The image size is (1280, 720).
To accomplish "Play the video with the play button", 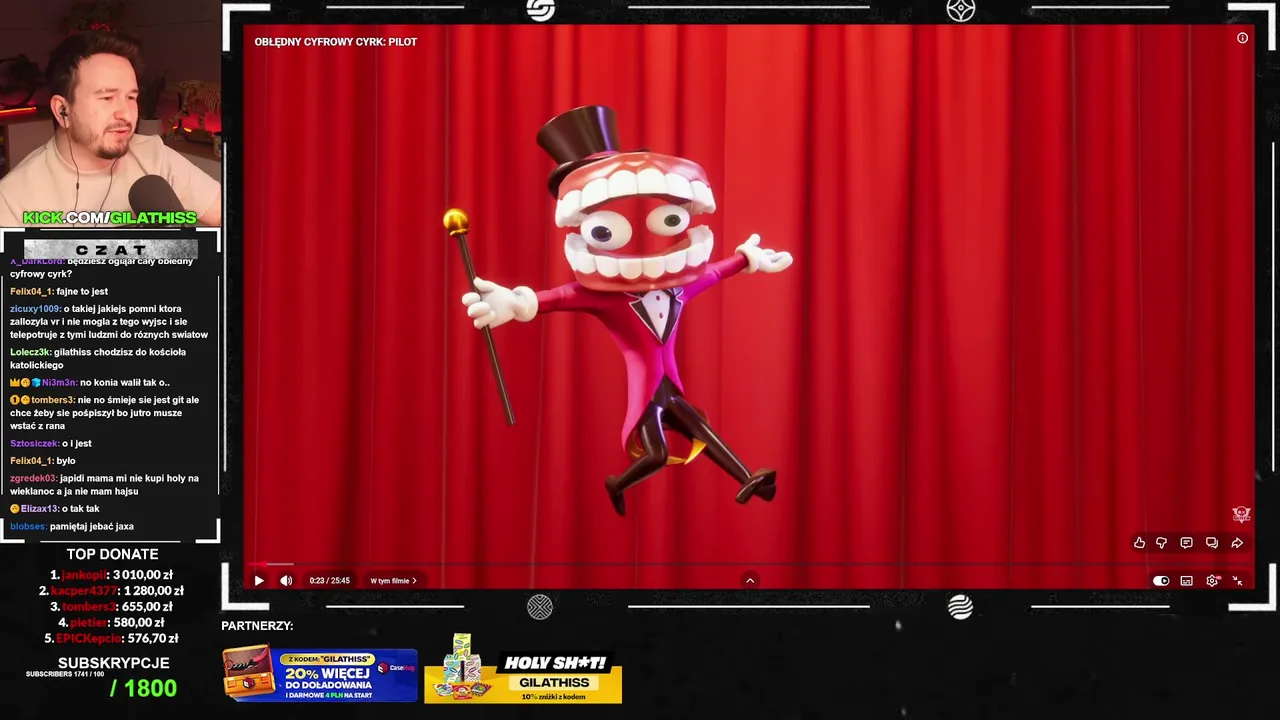I will (259, 580).
